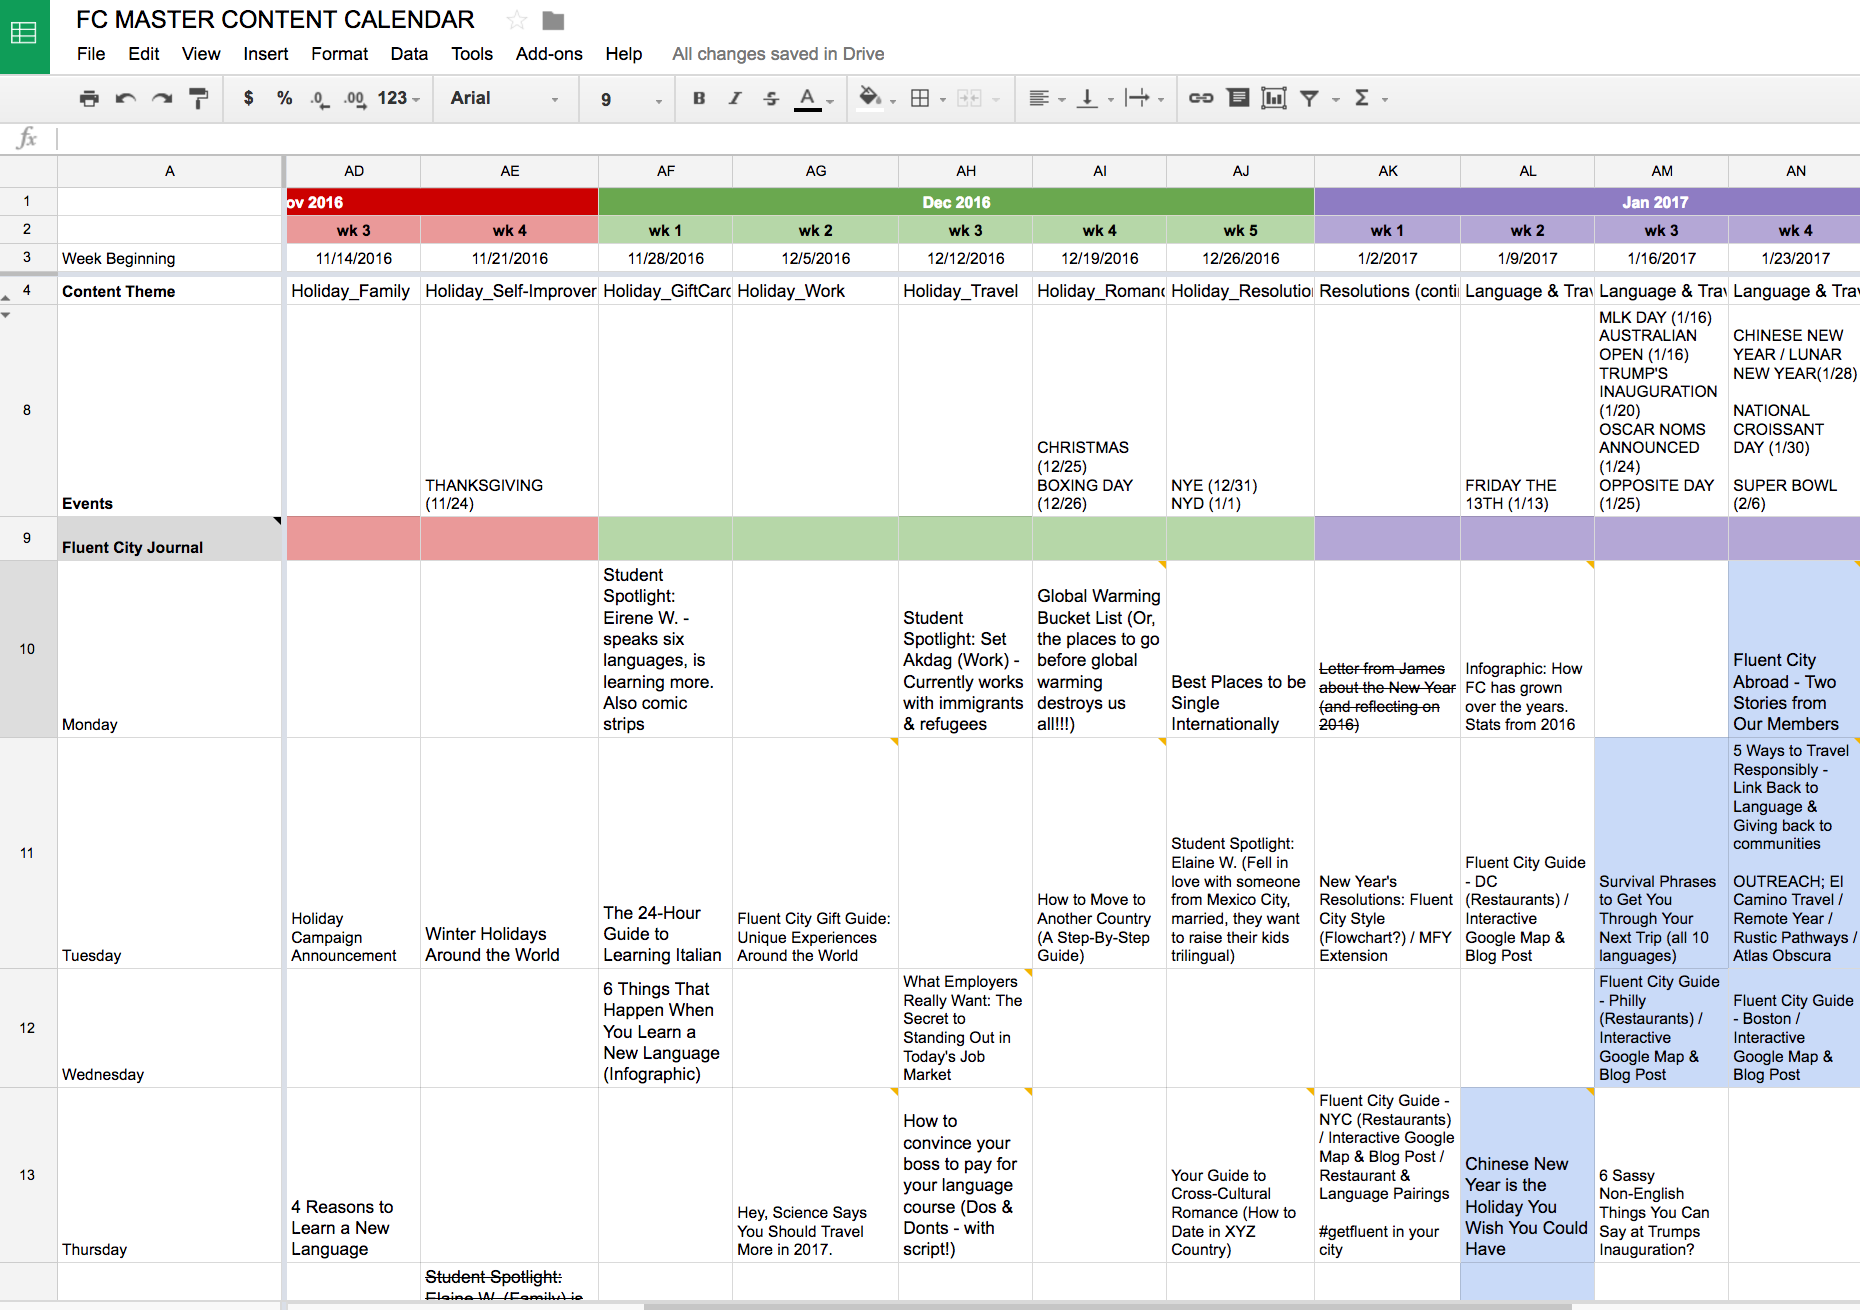1860x1310 pixels.
Task: Open the Arial font dropdown
Action: pyautogui.click(x=504, y=98)
